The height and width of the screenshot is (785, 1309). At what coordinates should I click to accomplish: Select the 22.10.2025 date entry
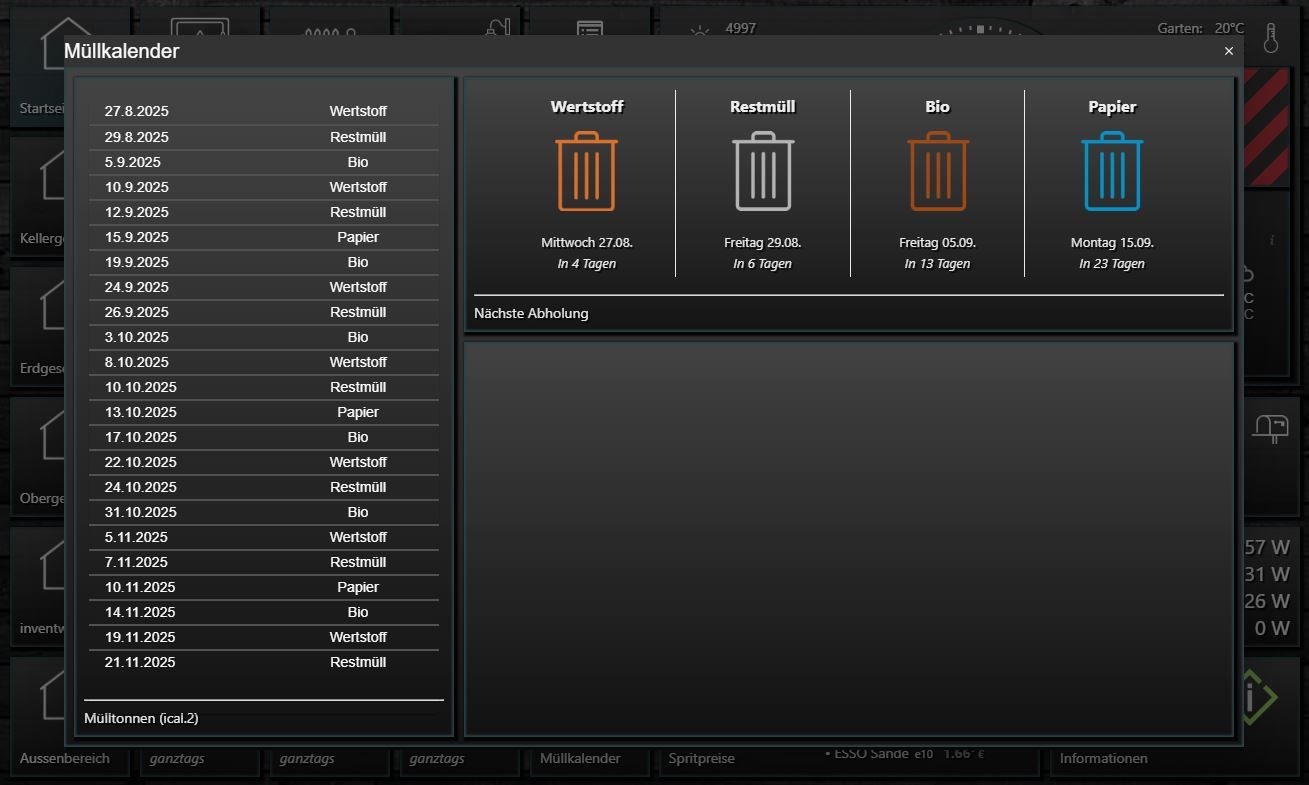coord(141,462)
